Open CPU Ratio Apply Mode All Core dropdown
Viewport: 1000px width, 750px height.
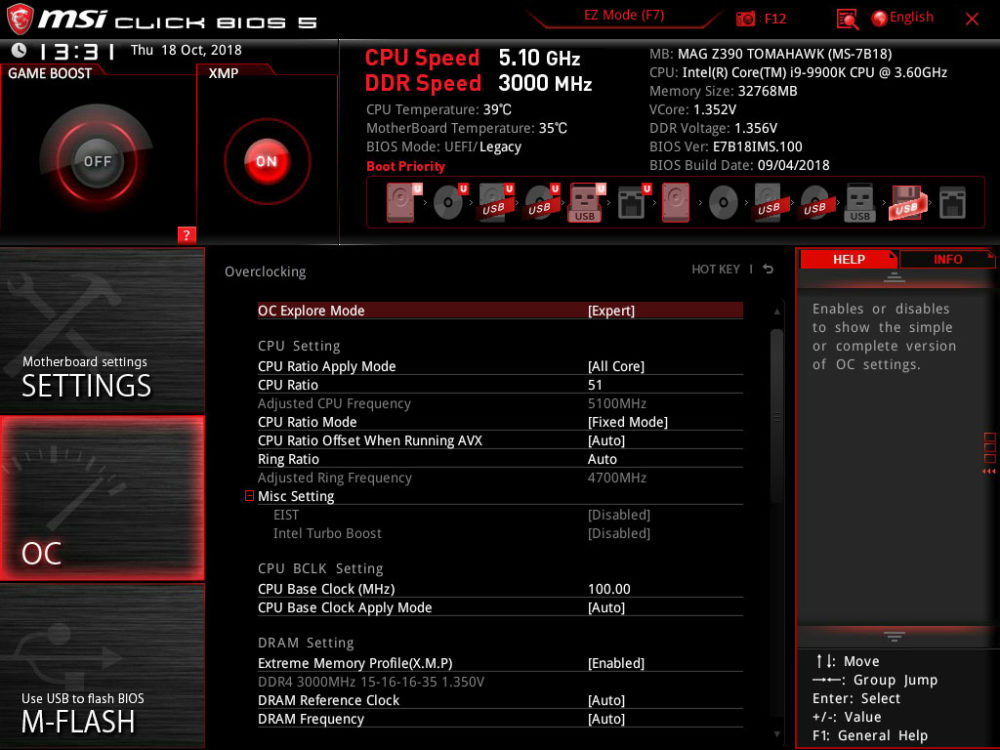pos(616,366)
